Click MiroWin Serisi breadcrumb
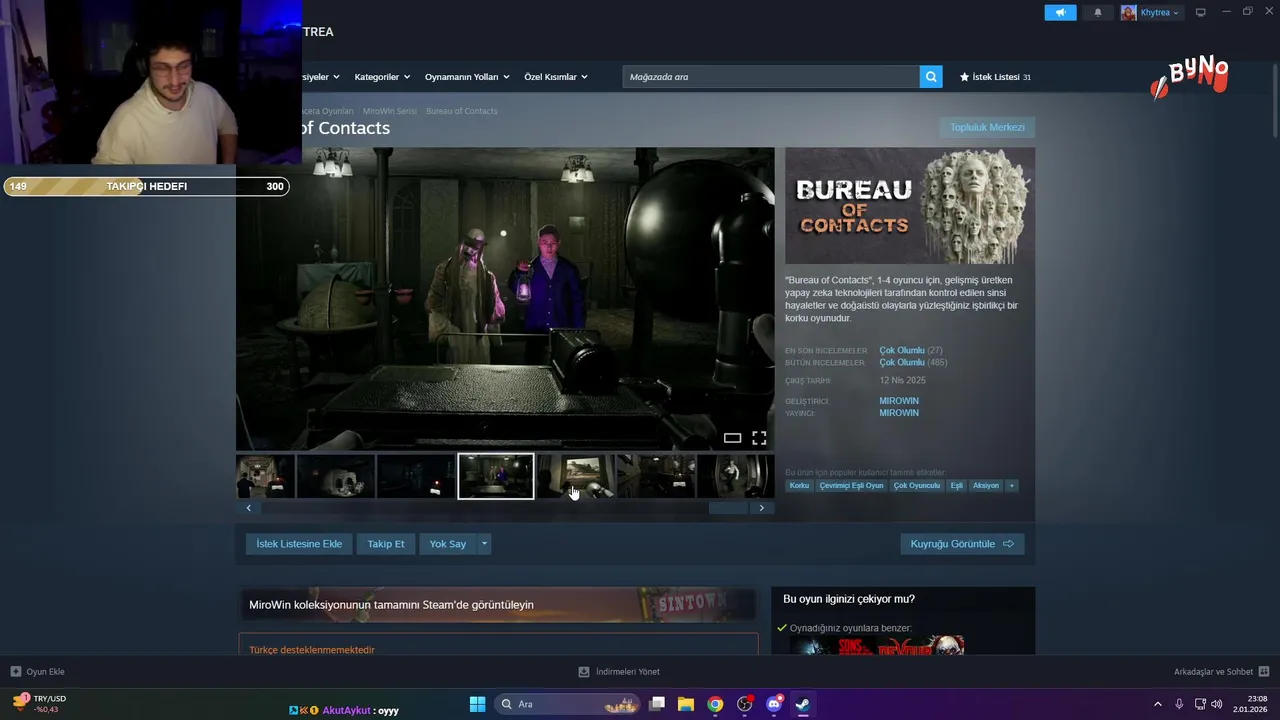This screenshot has width=1280, height=720. pos(390,111)
